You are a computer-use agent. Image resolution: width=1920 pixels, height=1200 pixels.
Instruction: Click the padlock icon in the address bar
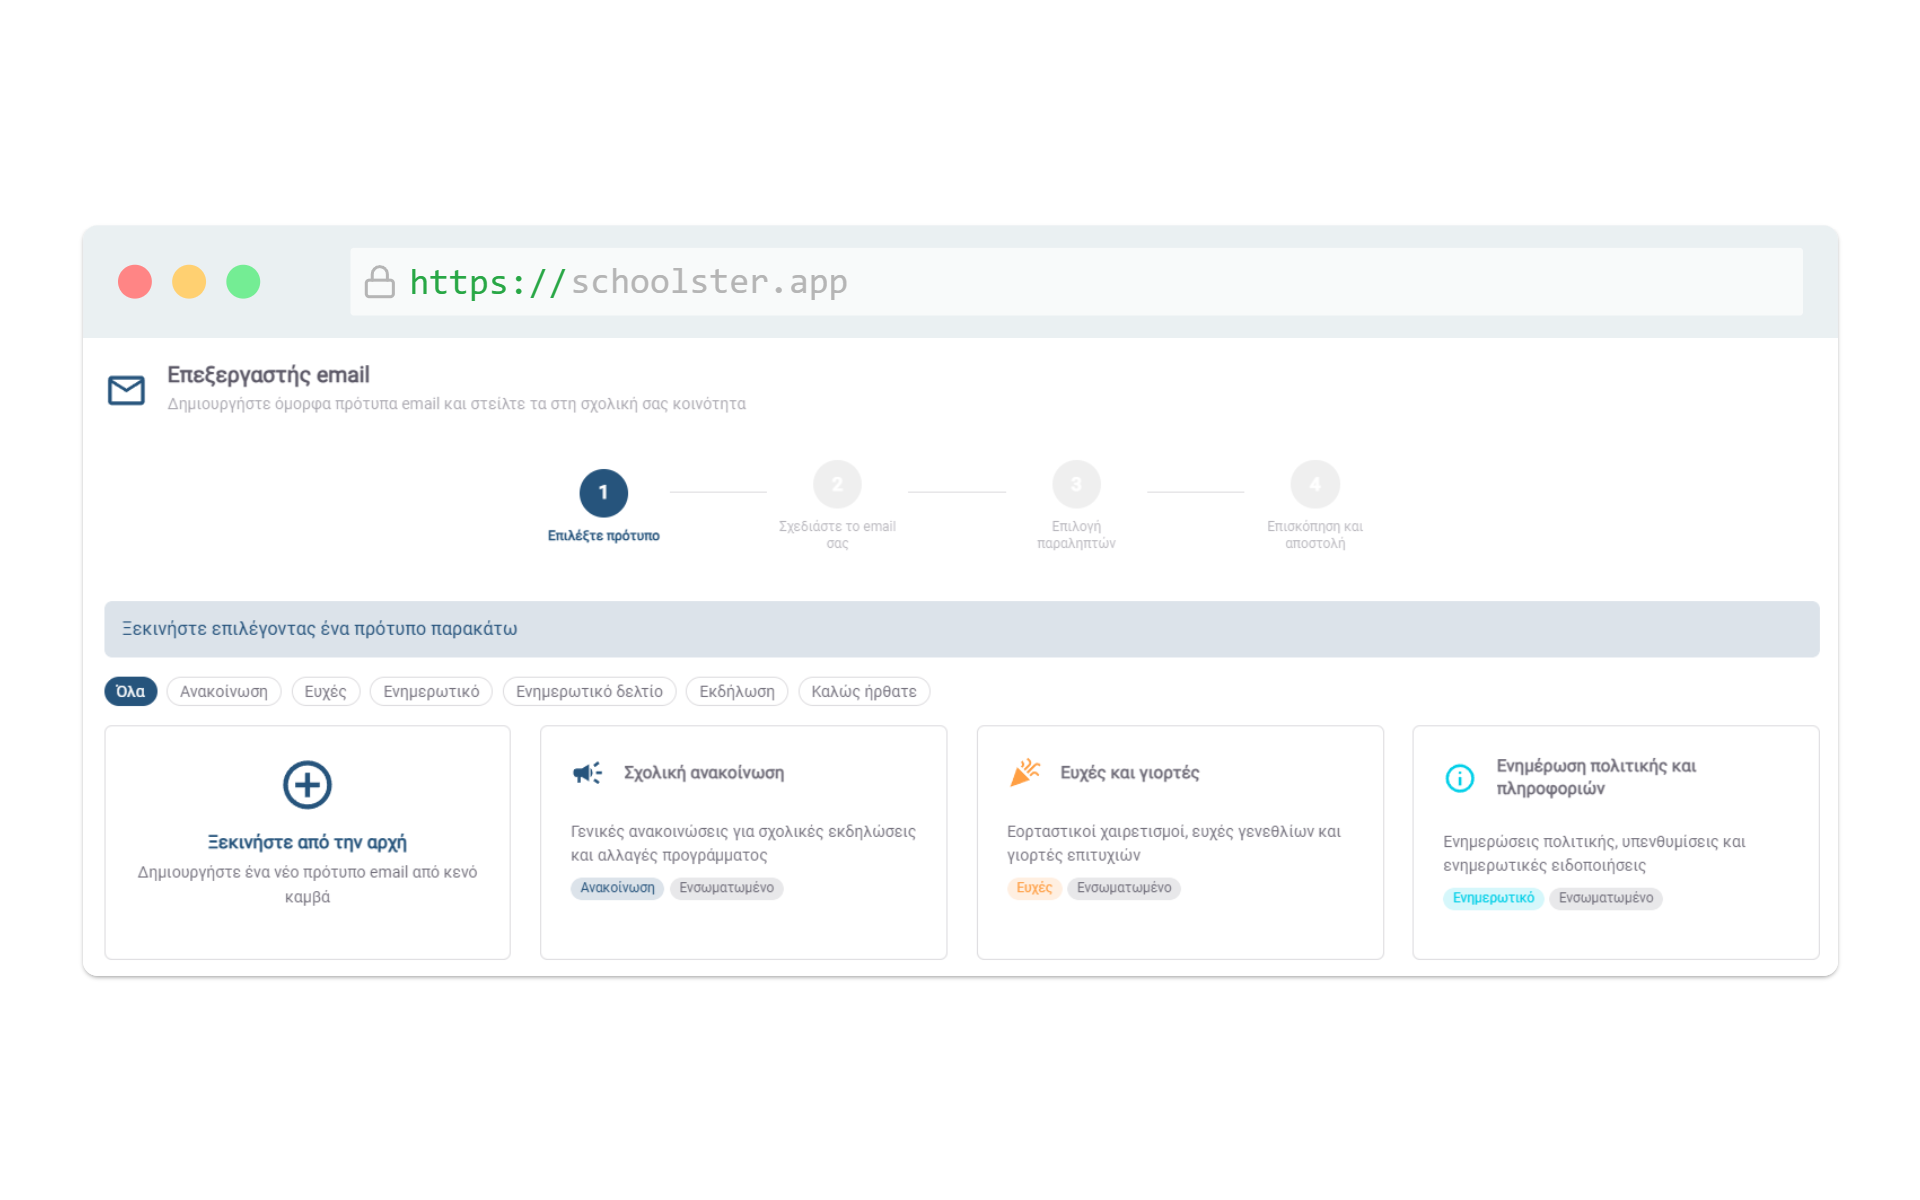(379, 282)
